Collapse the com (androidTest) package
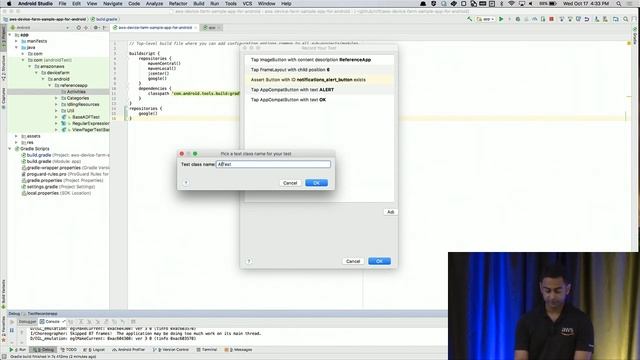The image size is (640, 360). (23, 60)
